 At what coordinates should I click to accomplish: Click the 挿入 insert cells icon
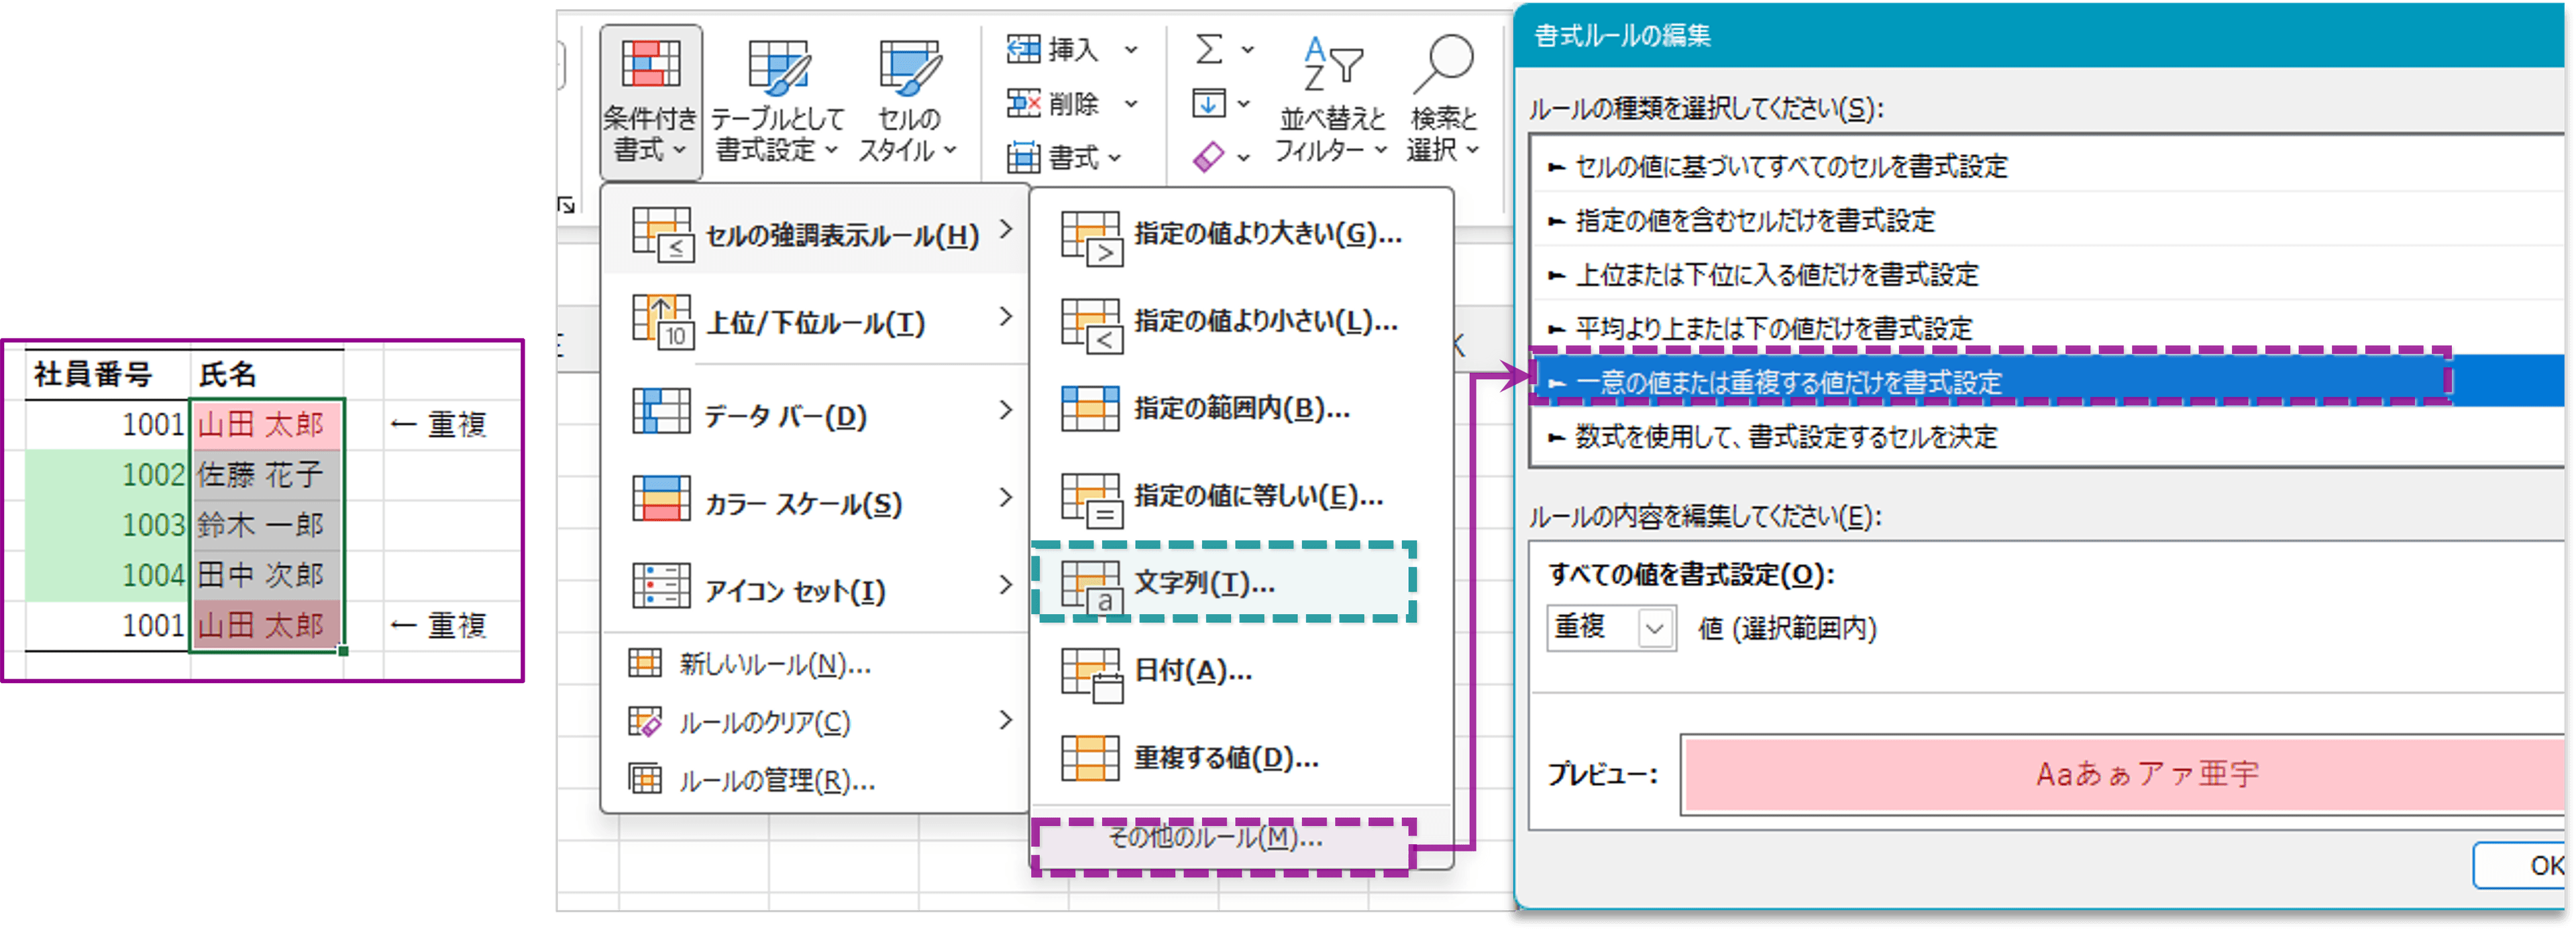(x=1024, y=49)
